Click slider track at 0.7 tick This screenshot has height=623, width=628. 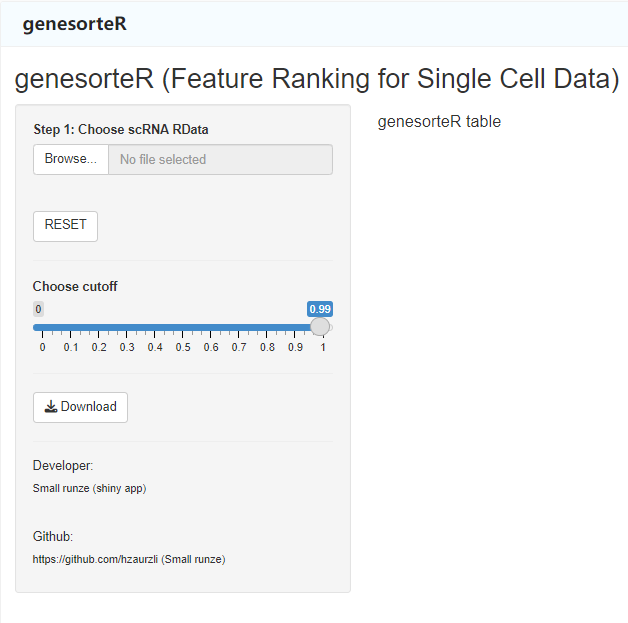point(239,328)
